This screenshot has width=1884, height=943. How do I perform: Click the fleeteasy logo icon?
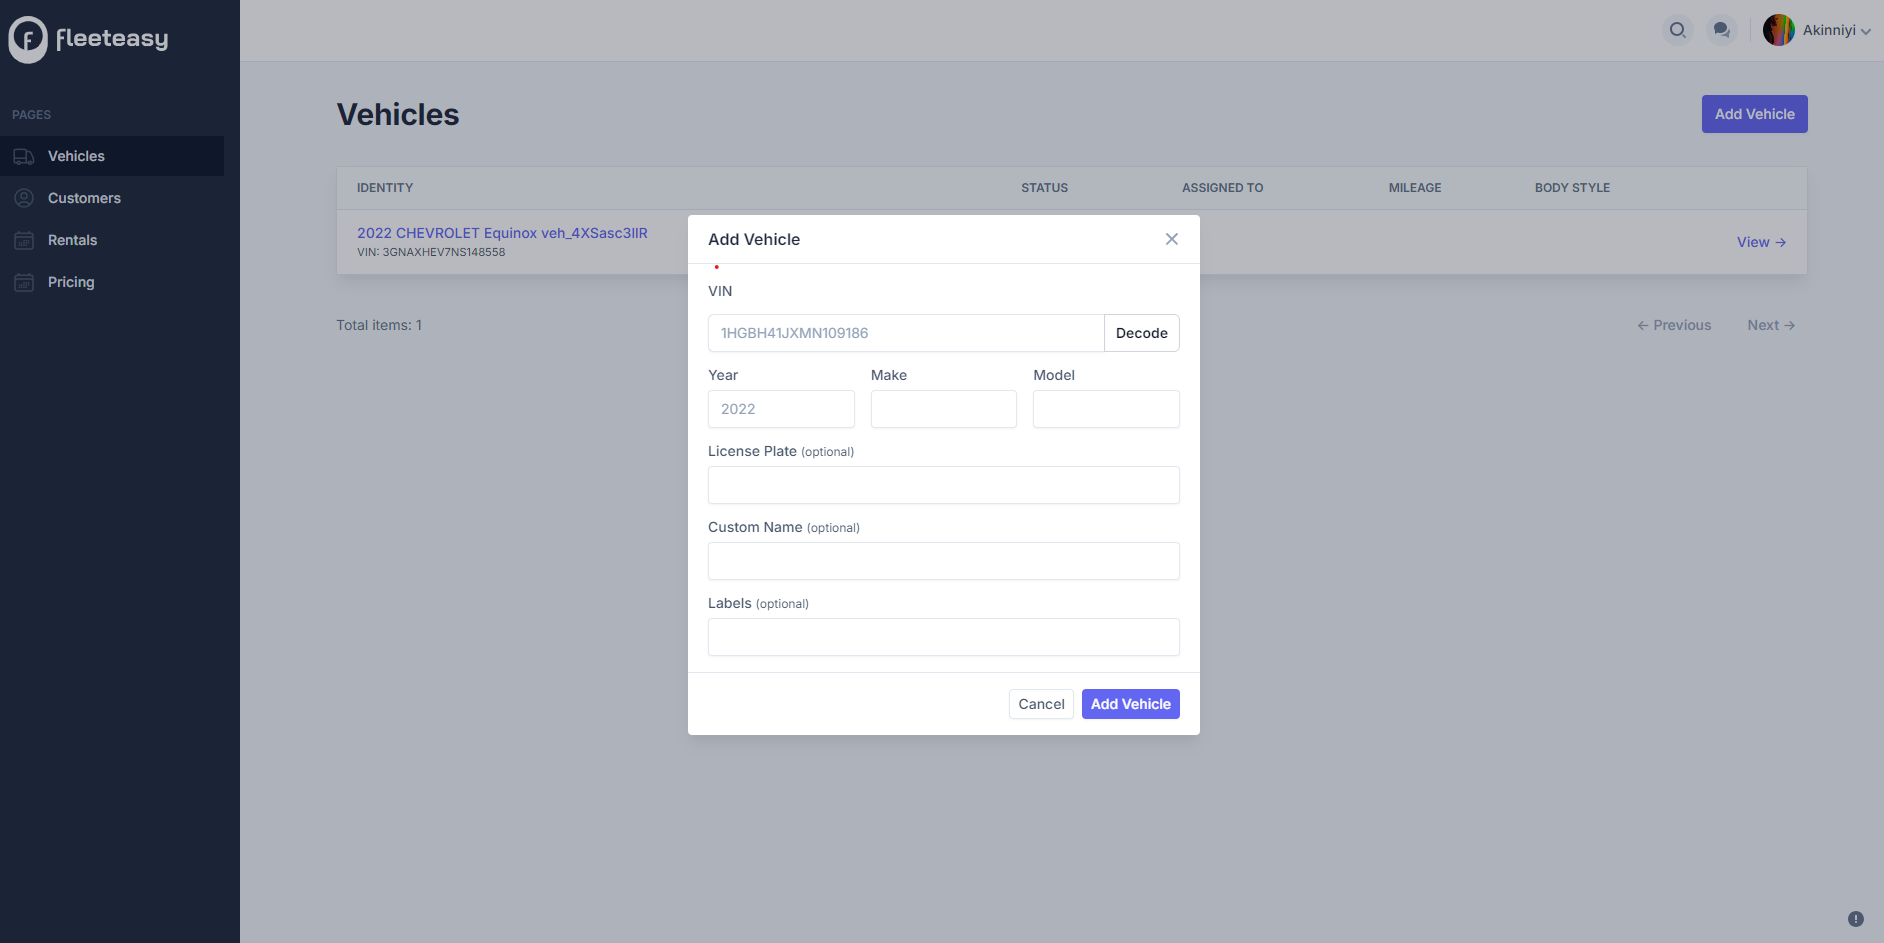pyautogui.click(x=28, y=39)
